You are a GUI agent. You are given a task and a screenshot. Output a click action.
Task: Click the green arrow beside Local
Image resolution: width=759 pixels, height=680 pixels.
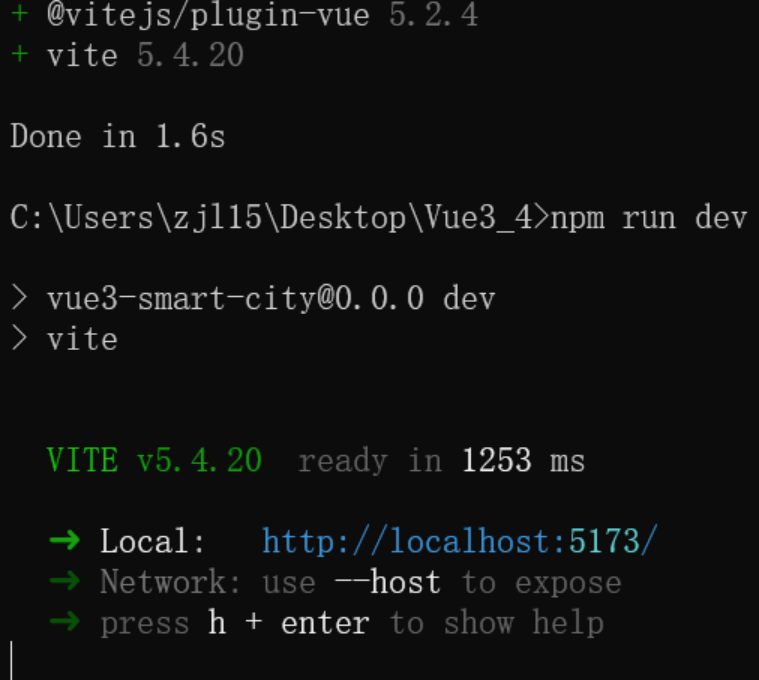(64, 540)
